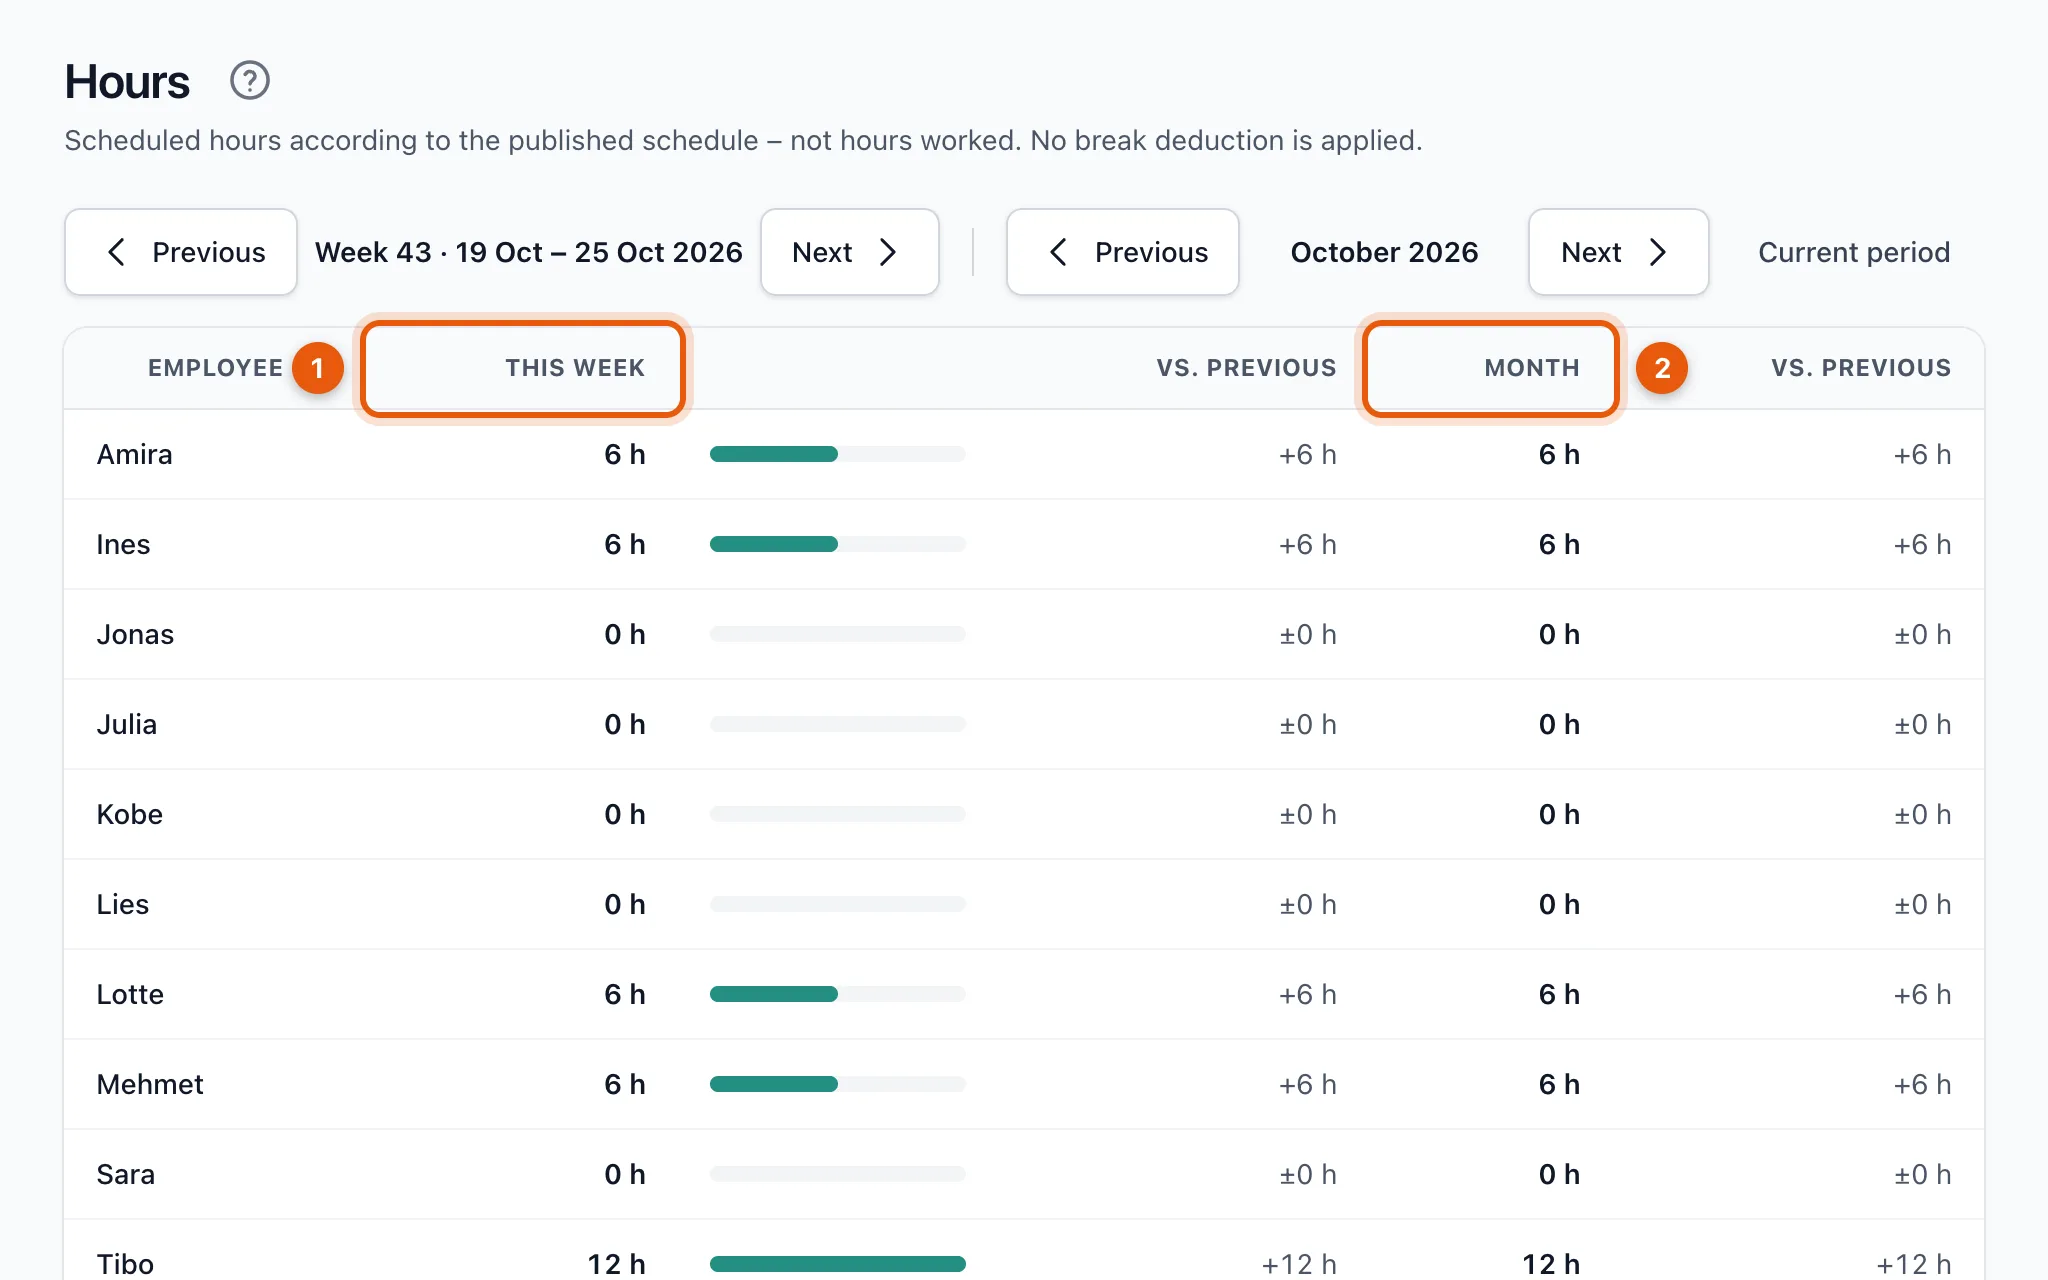This screenshot has height=1280, width=2048.
Task: Select the THIS WEEK column header
Action: [x=523, y=368]
